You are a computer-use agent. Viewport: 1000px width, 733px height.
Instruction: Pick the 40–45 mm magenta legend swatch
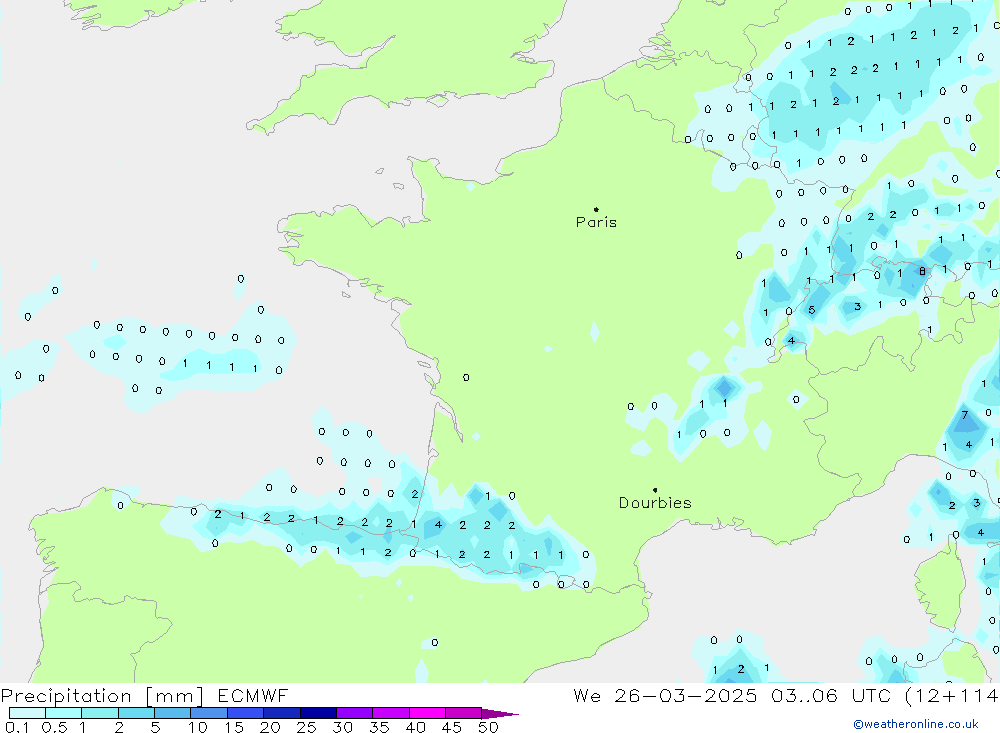[x=427, y=713]
